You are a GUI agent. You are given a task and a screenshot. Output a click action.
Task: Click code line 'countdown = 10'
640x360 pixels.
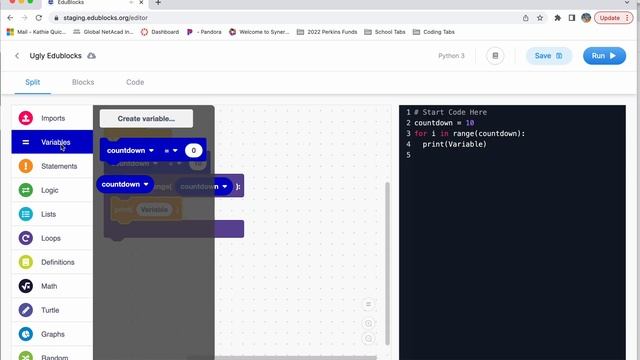click(x=444, y=123)
